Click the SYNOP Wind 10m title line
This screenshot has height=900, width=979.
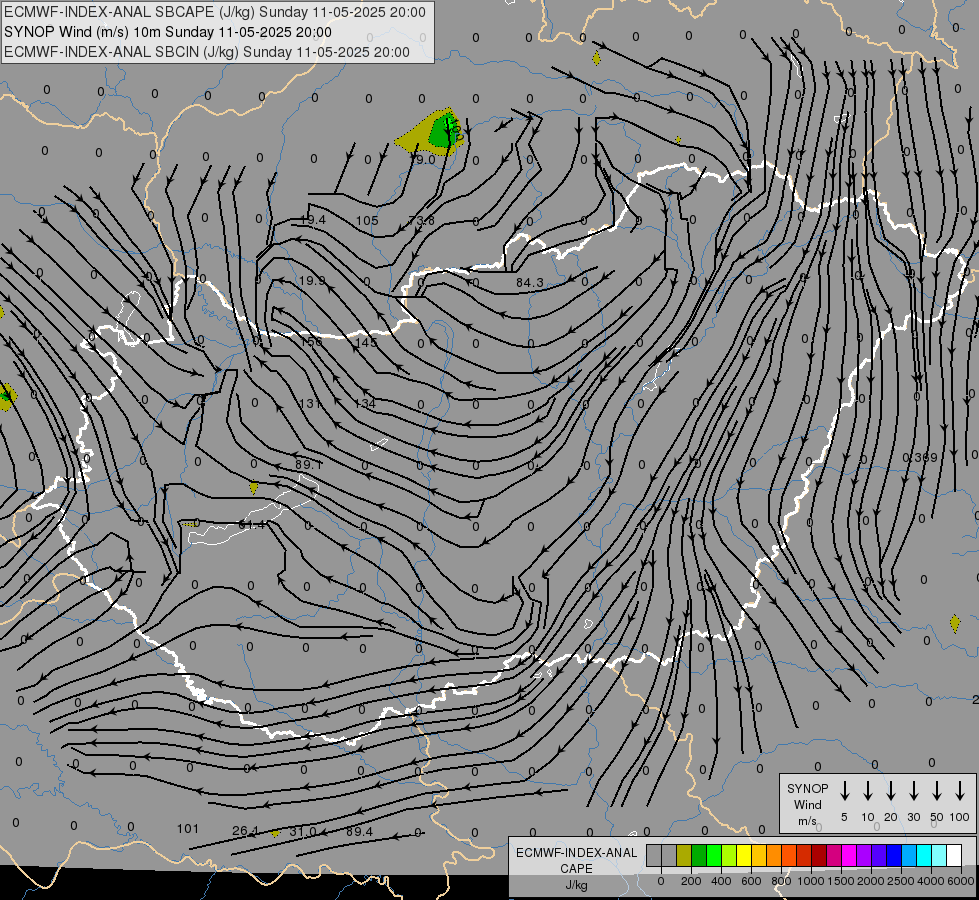pos(168,32)
